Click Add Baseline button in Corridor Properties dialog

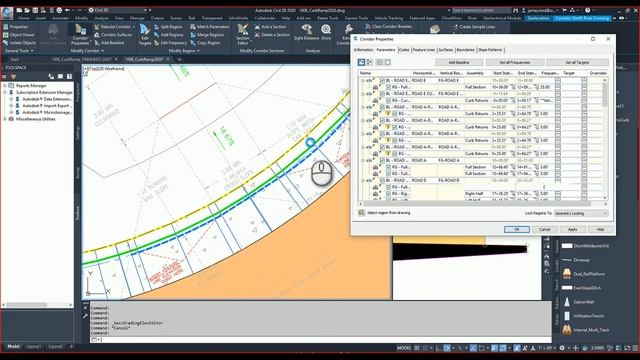pyautogui.click(x=459, y=62)
